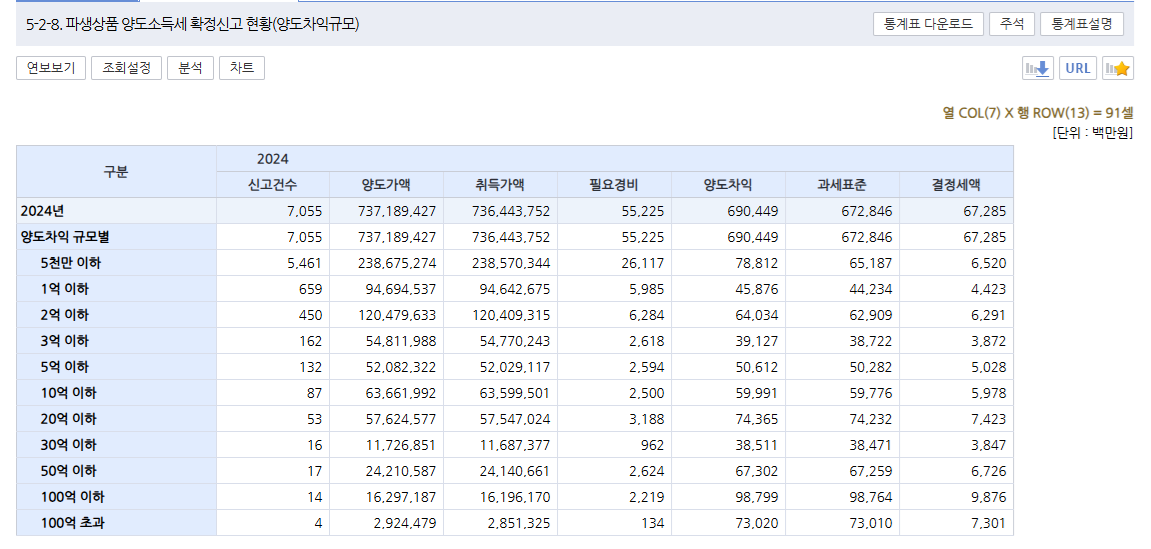Click the value 24,140,661
Viewport: 1151px width, 549px height.
514,471
